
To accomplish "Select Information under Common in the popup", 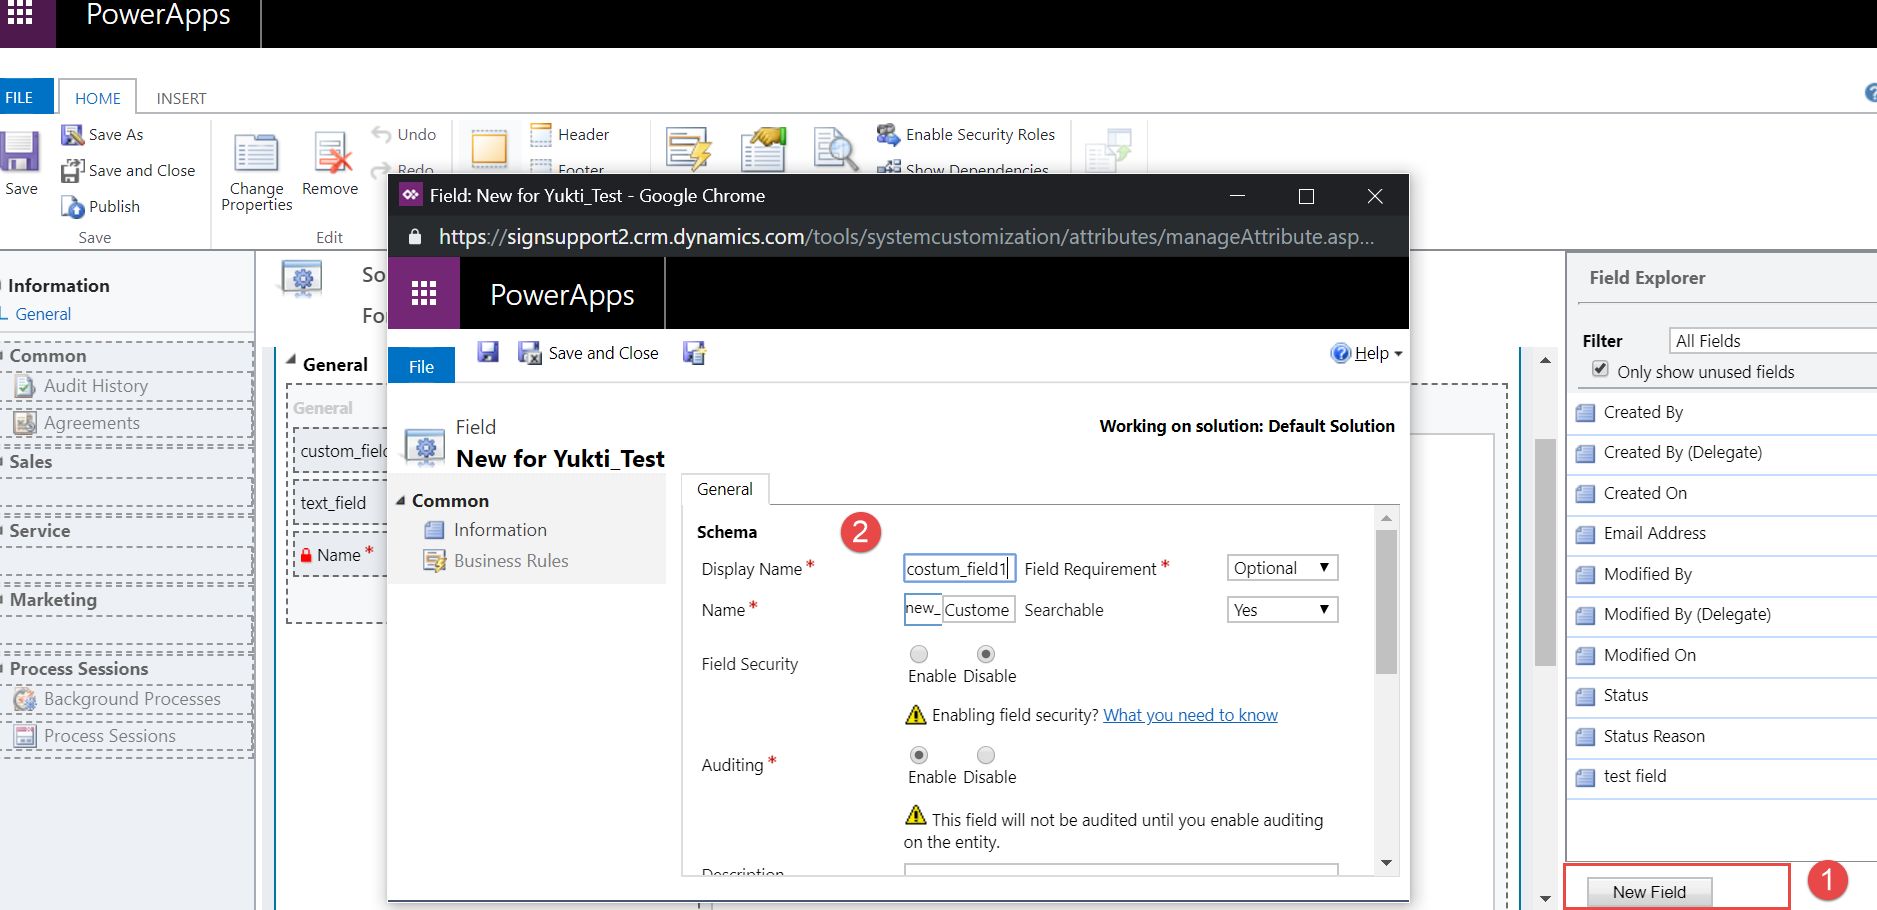I will 500,530.
